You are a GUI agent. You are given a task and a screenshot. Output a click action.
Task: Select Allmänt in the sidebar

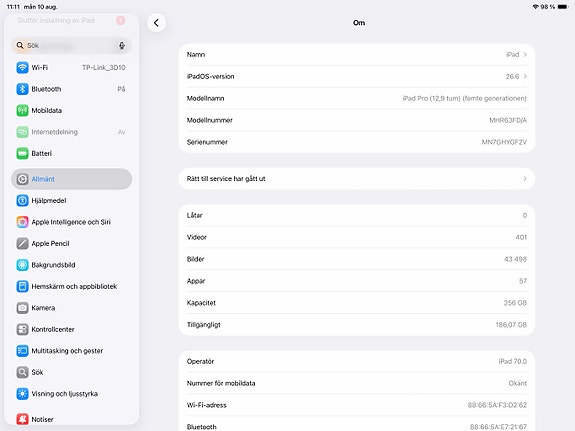click(72, 179)
